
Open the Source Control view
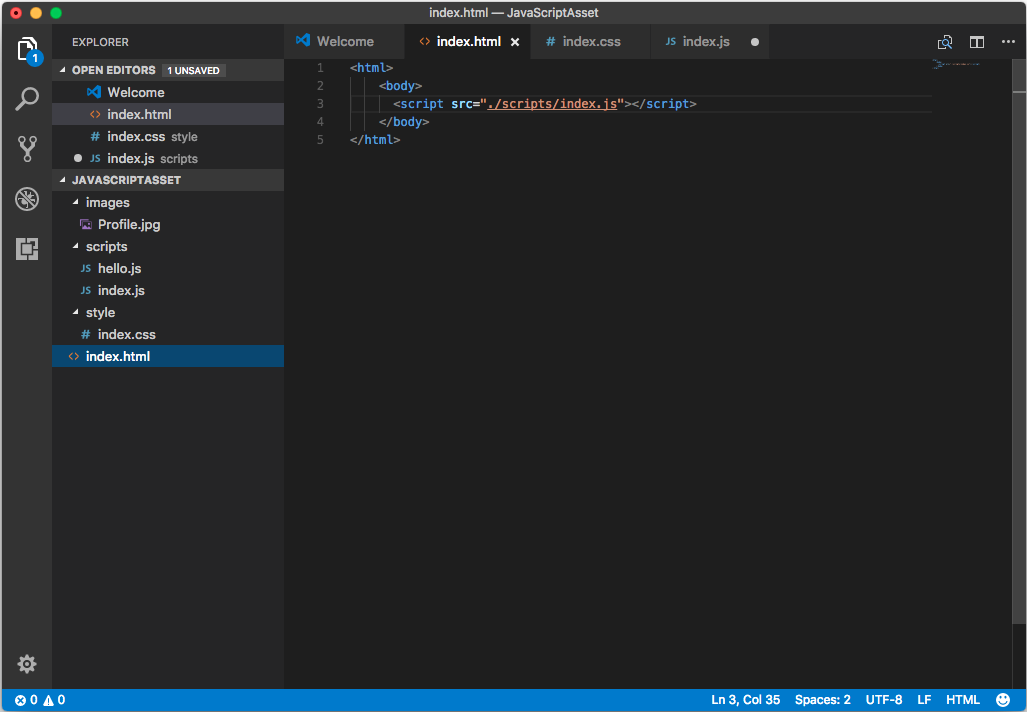point(27,149)
